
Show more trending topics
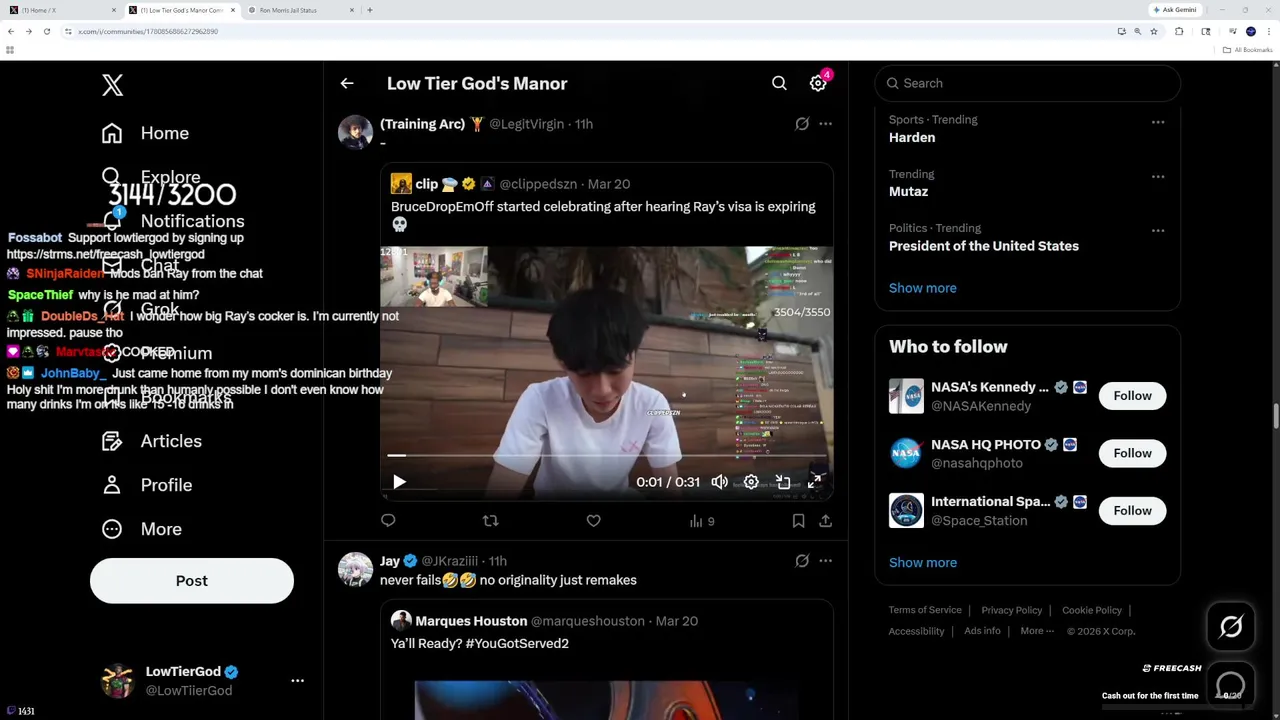click(x=922, y=288)
